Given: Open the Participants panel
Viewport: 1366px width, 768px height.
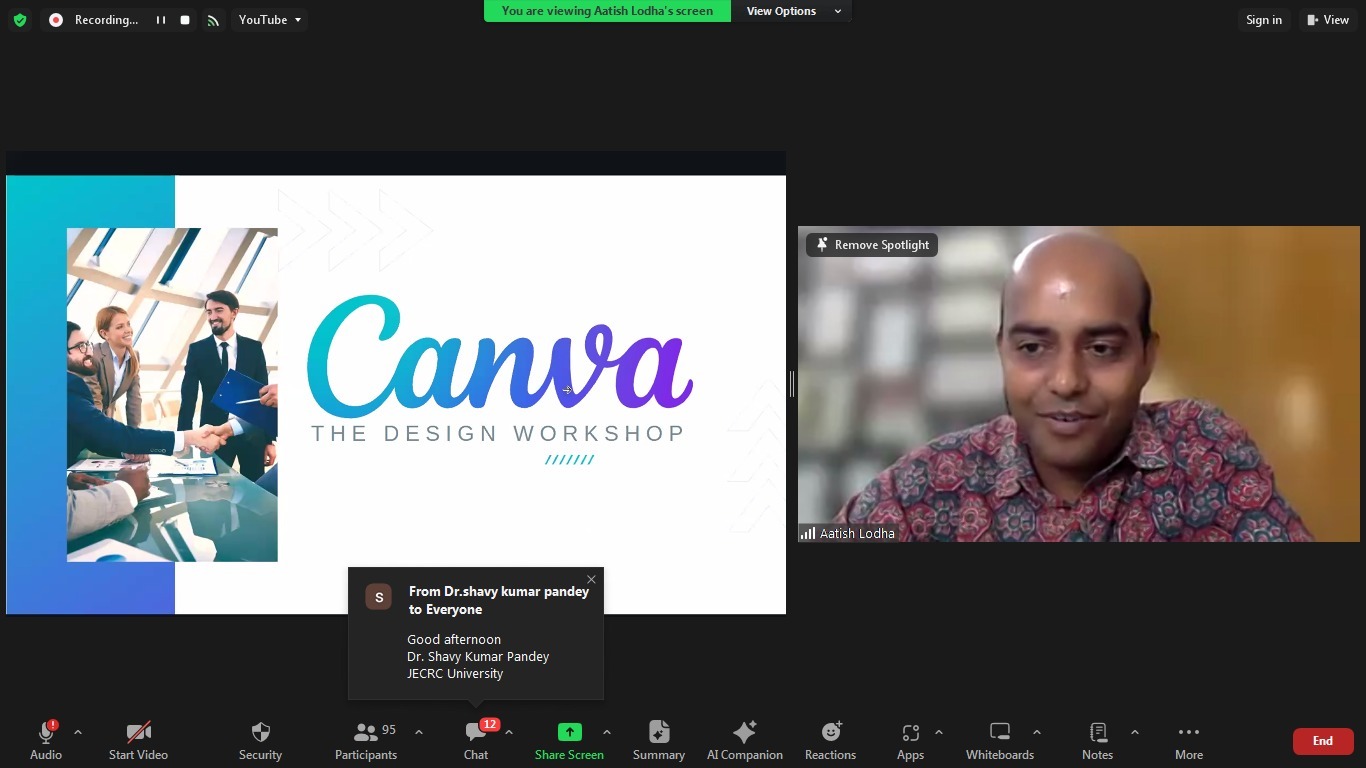Looking at the screenshot, I should (x=366, y=740).
